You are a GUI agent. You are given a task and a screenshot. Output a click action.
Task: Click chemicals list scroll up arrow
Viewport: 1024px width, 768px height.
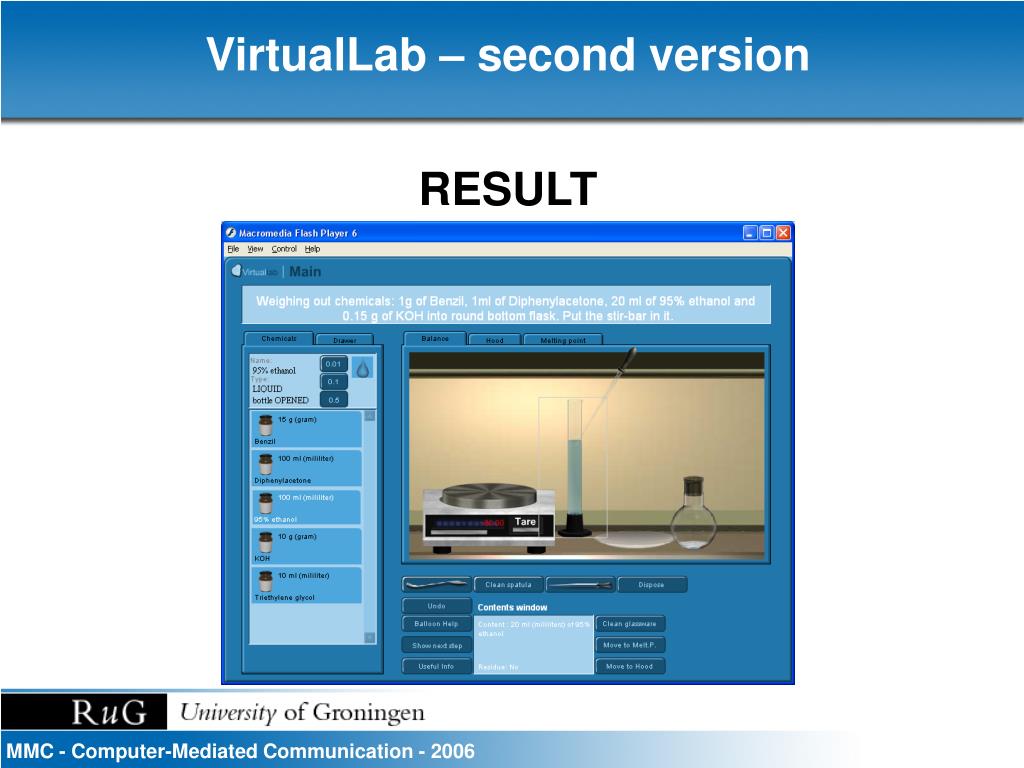[x=370, y=416]
